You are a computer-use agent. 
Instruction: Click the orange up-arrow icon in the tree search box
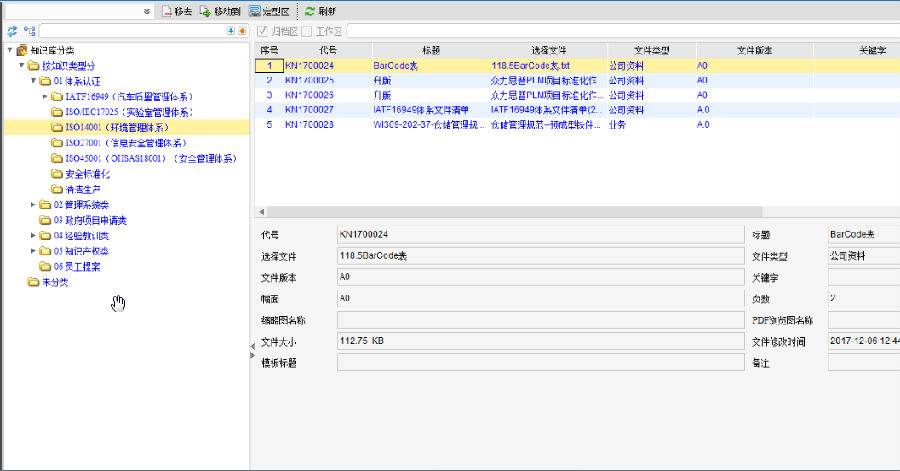click(241, 31)
